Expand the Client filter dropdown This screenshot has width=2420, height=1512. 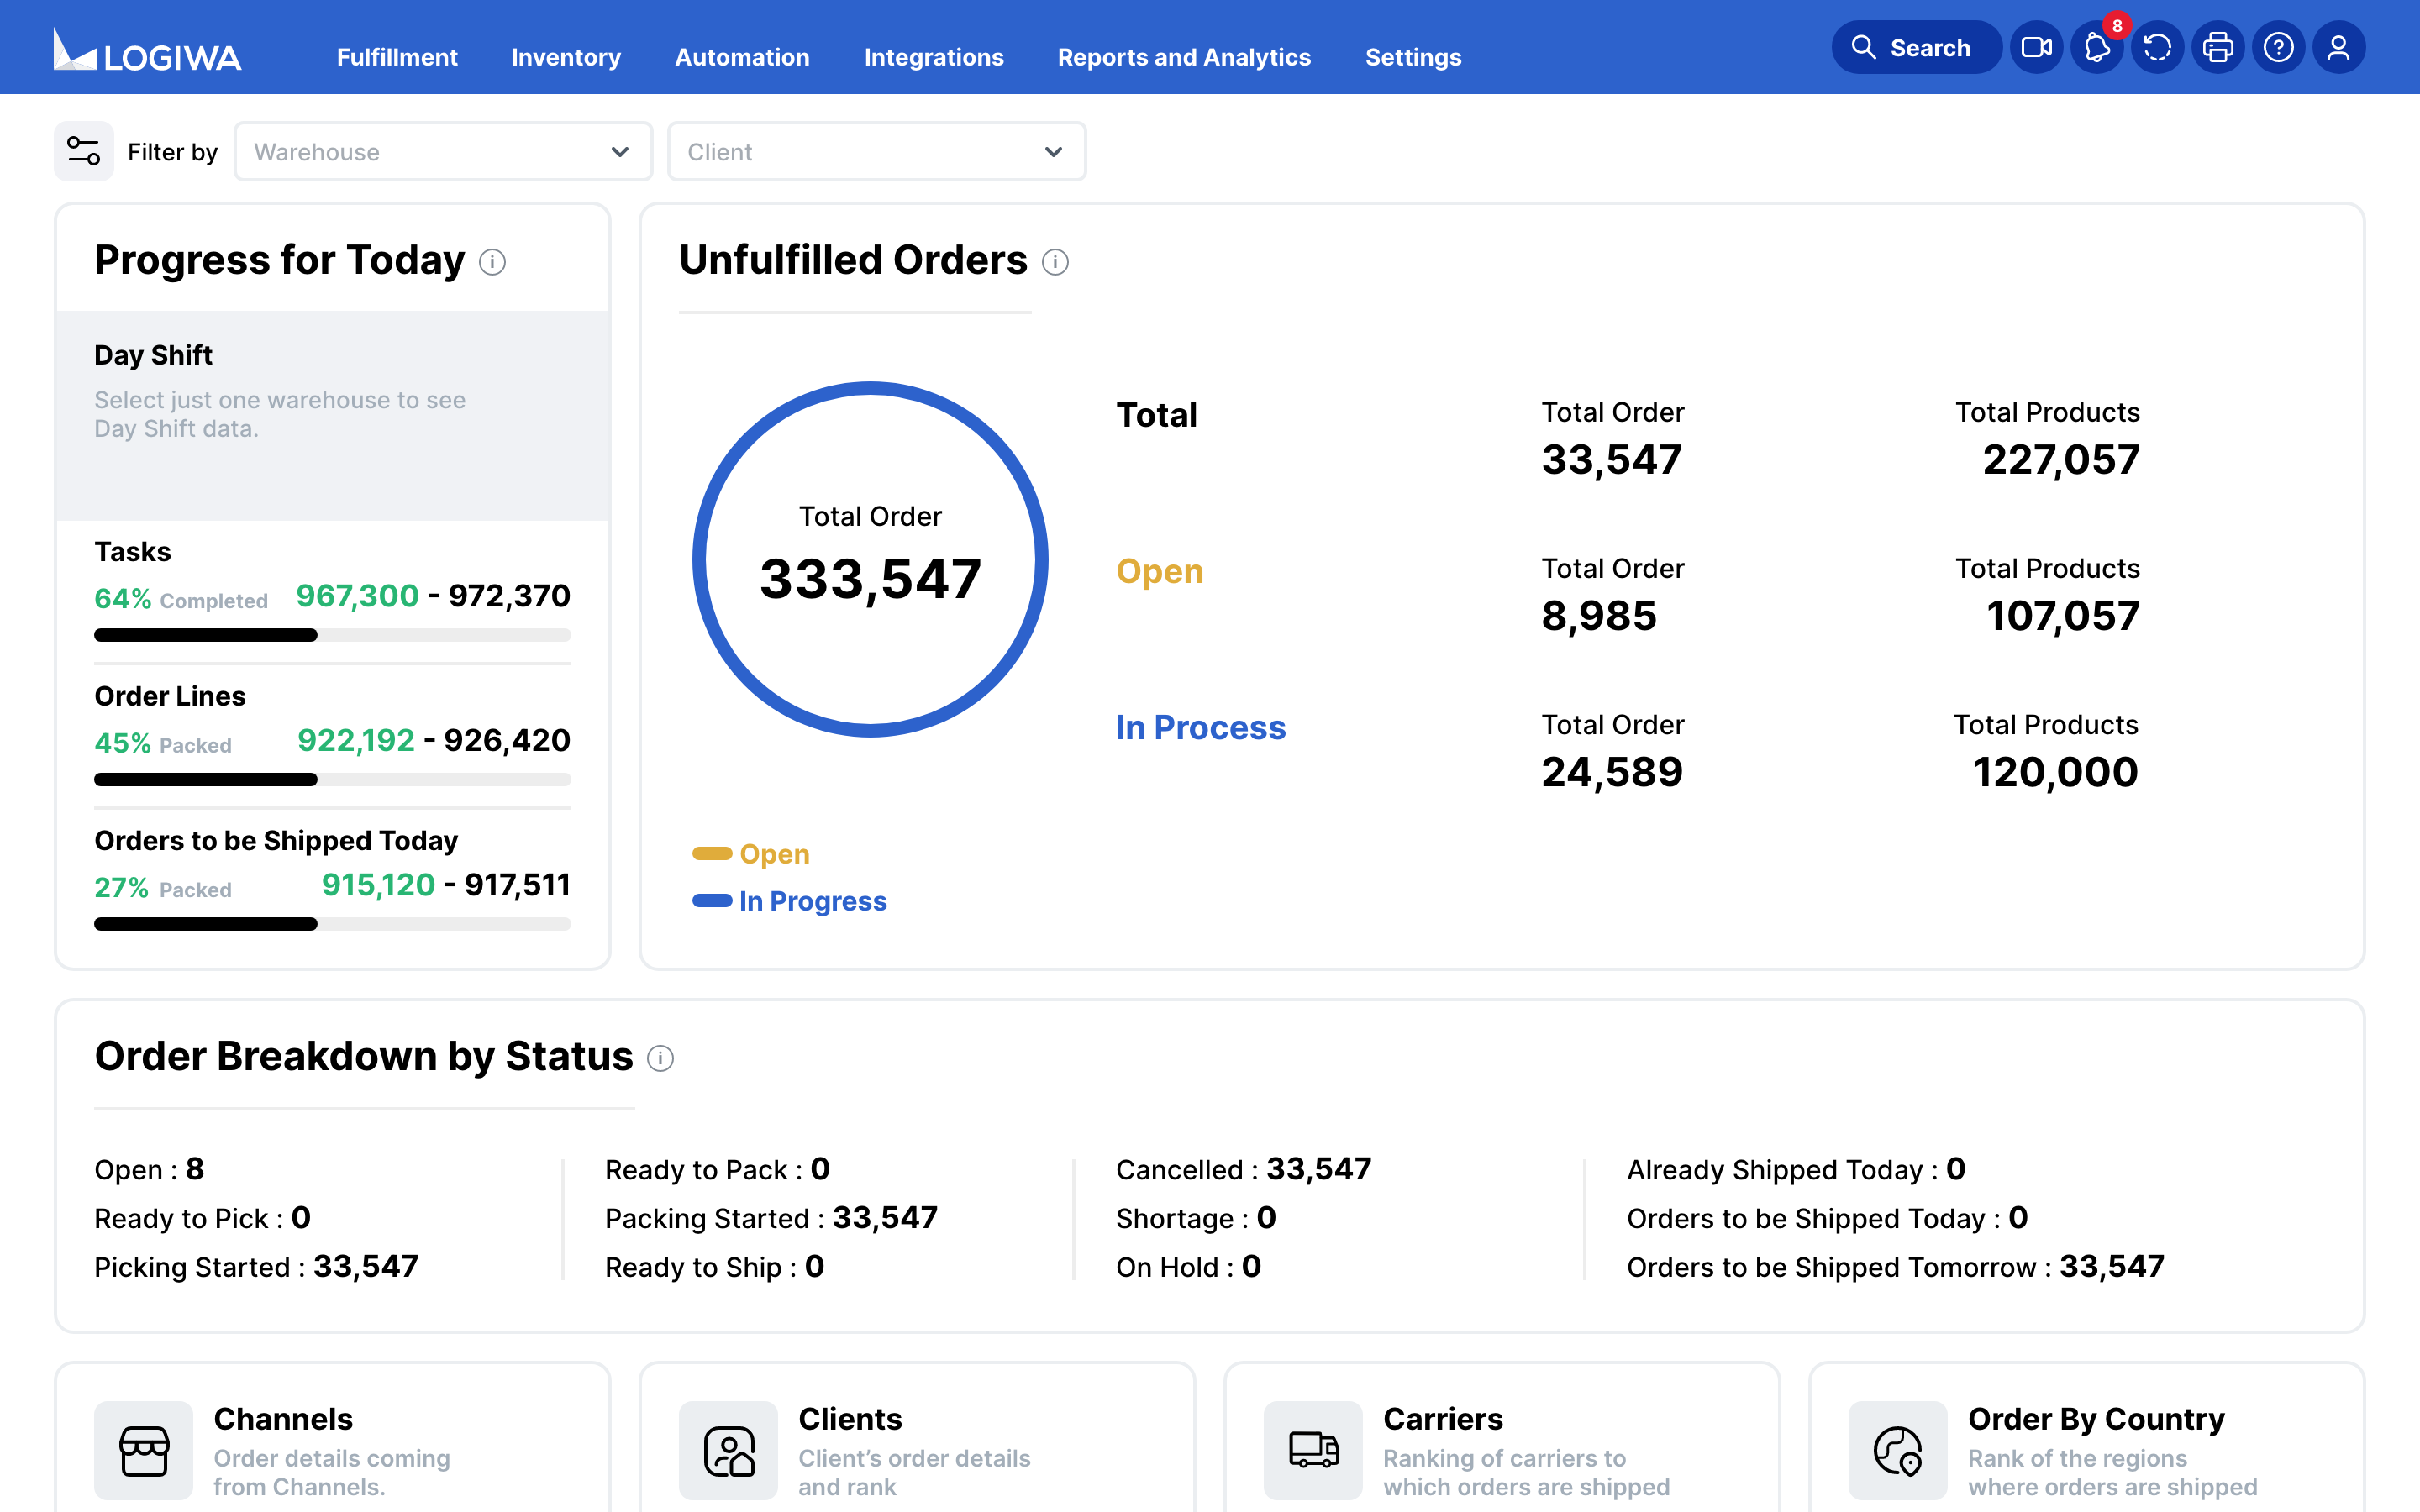coord(876,152)
